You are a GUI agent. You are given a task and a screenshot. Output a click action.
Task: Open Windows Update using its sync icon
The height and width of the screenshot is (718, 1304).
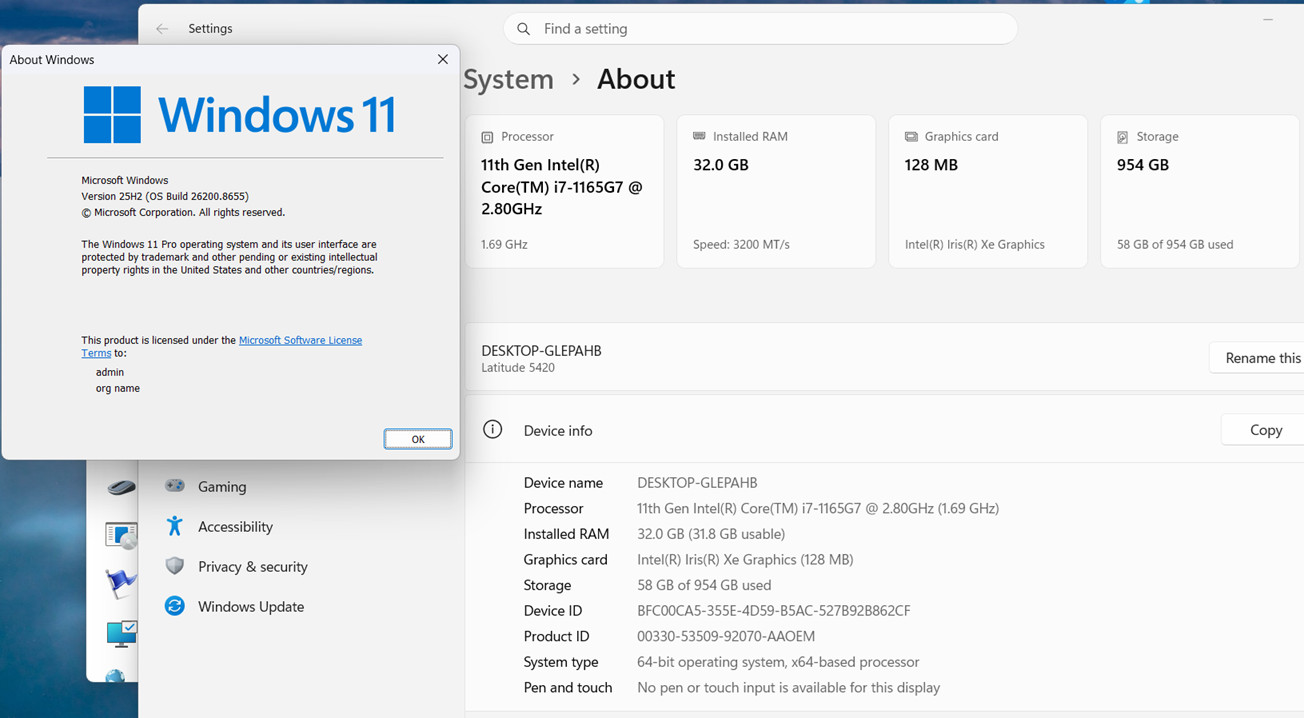pyautogui.click(x=175, y=606)
